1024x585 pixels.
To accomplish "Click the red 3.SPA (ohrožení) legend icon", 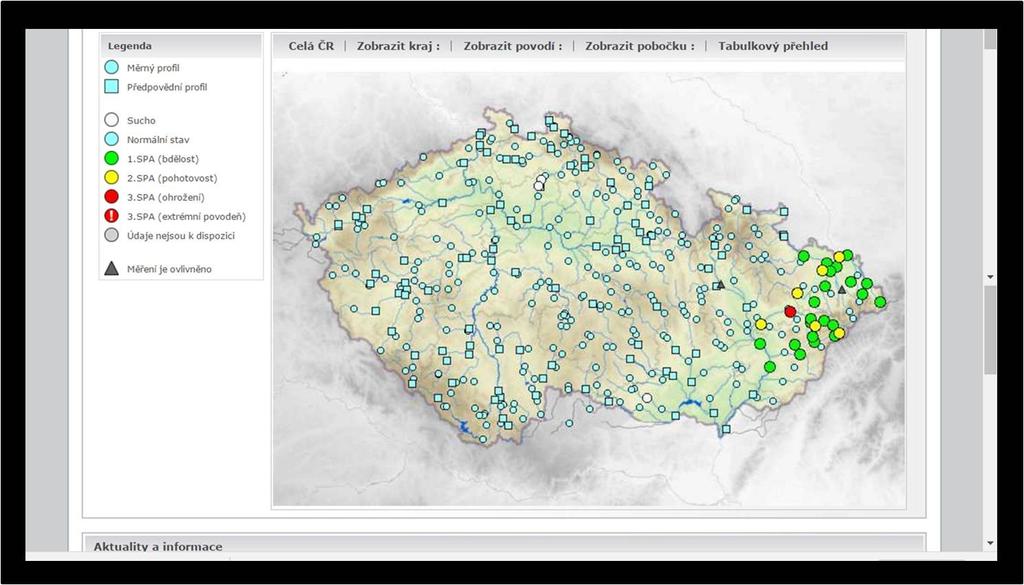I will (112, 197).
